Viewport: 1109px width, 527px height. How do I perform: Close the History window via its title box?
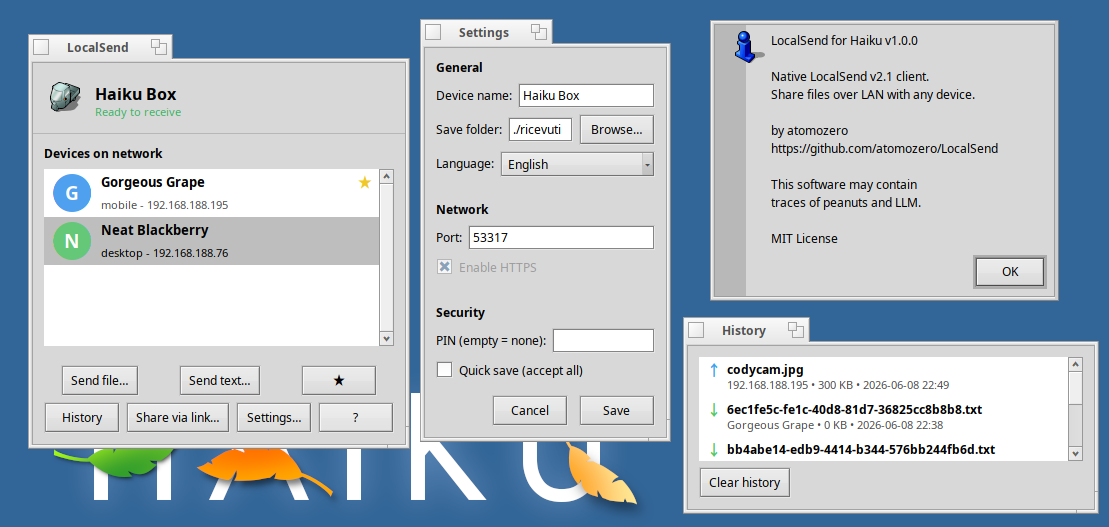click(697, 330)
